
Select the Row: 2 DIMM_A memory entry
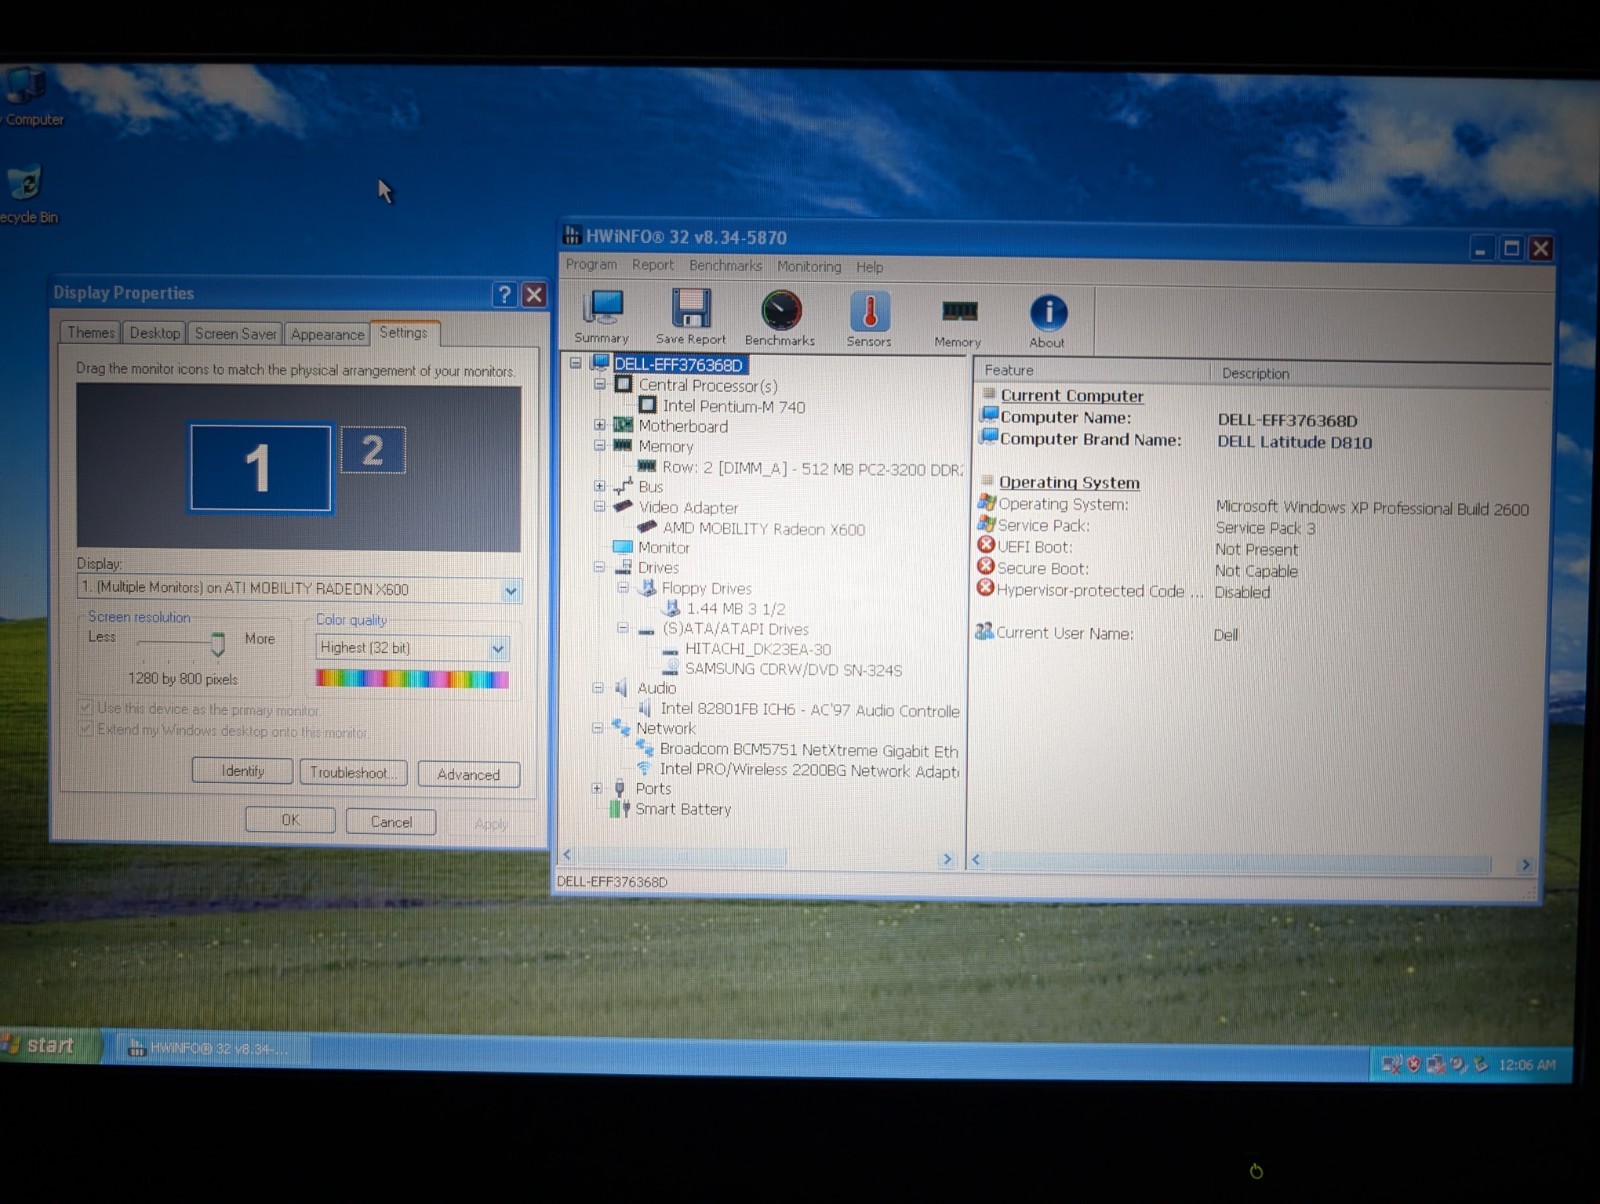click(x=812, y=468)
